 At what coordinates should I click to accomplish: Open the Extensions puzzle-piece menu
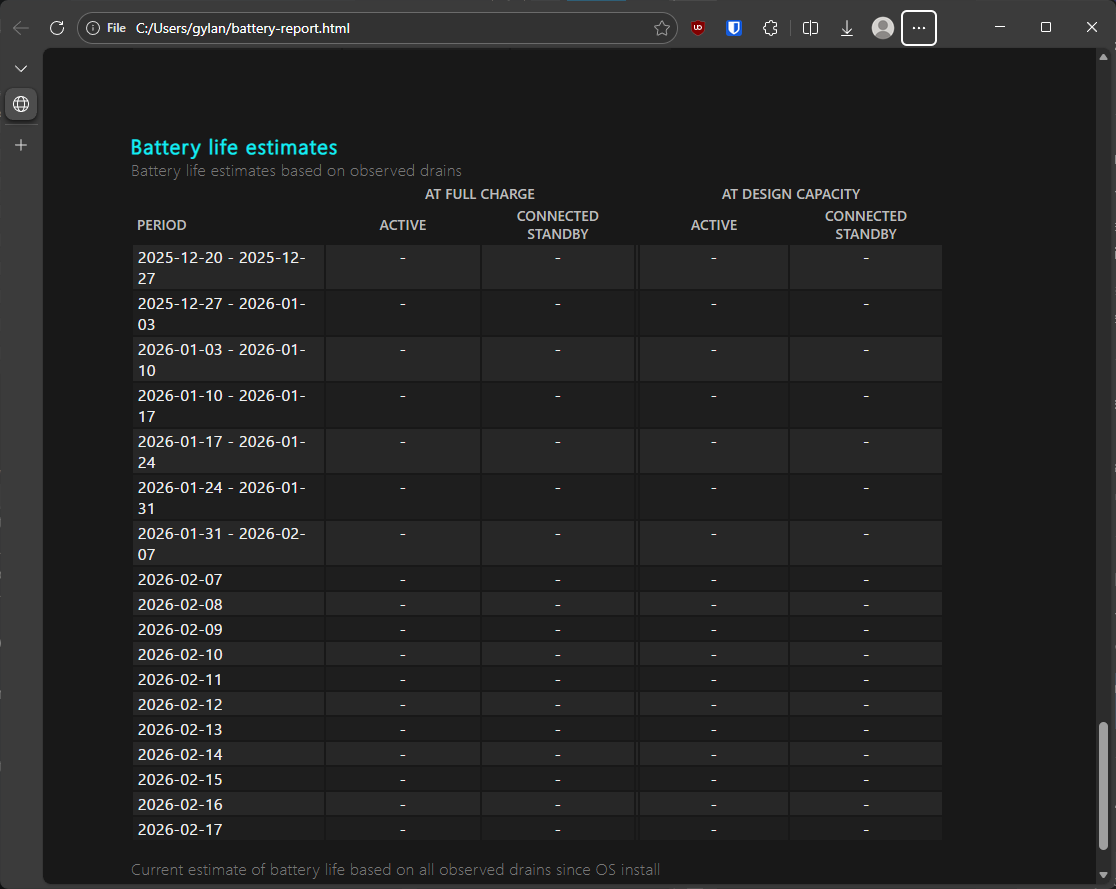point(770,28)
